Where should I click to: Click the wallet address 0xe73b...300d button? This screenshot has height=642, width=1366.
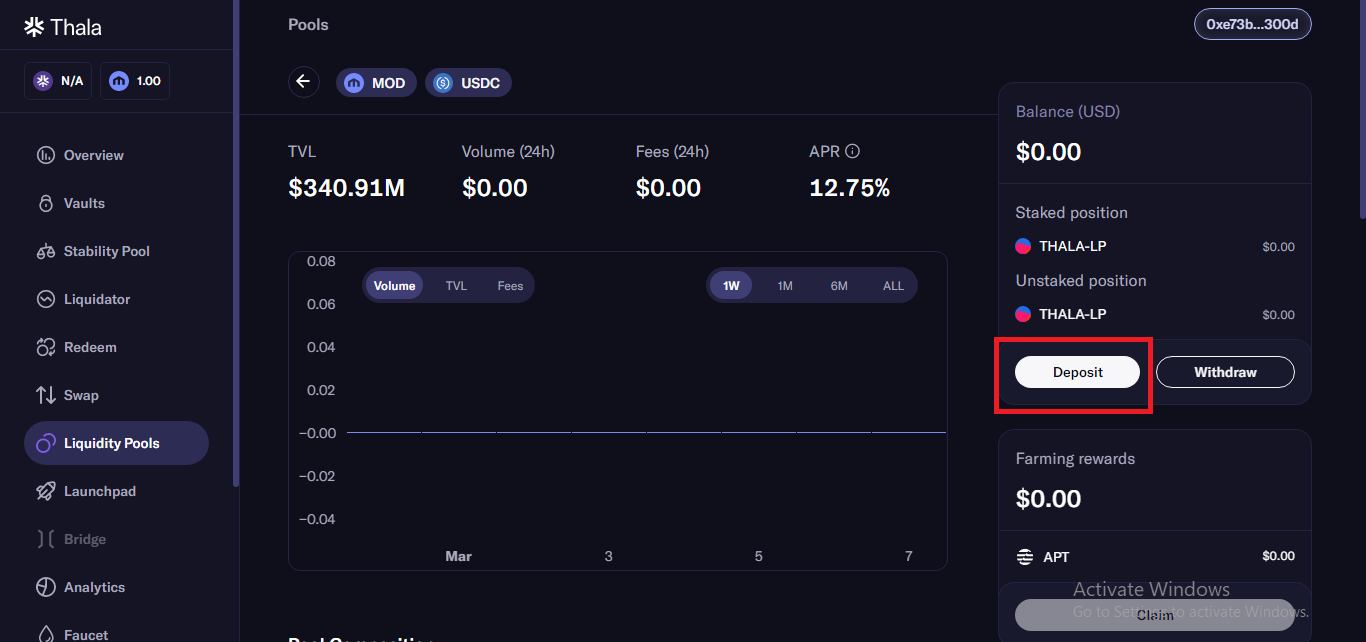point(1252,24)
